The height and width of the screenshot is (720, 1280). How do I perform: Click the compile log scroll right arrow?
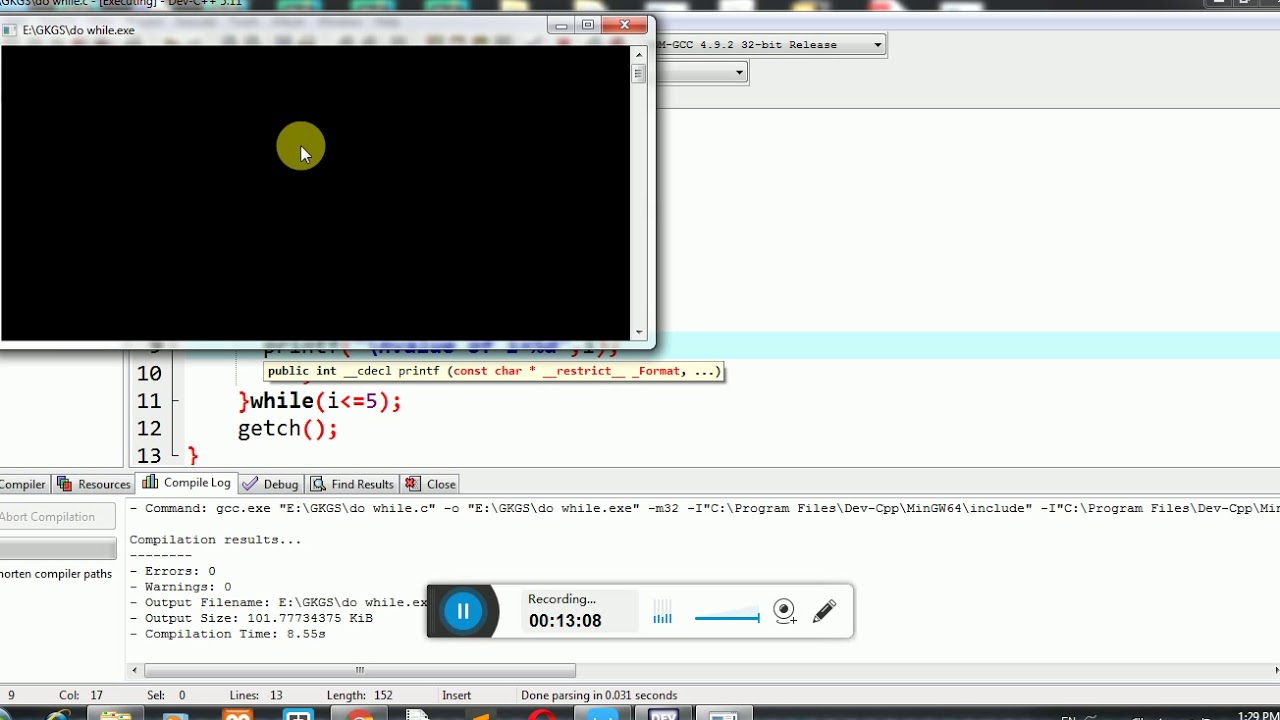point(1275,670)
